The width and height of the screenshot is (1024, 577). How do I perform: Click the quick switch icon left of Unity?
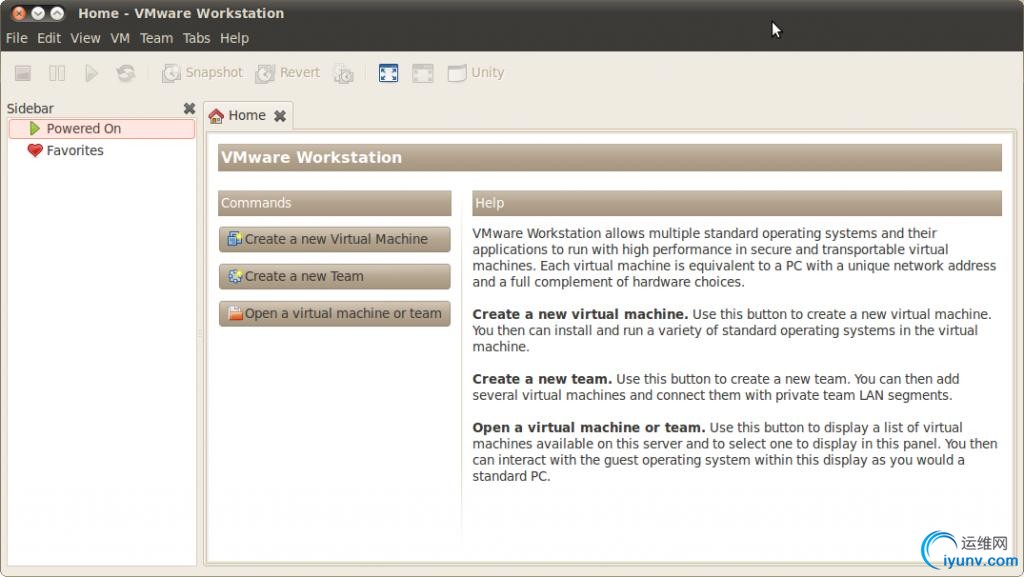pos(423,73)
